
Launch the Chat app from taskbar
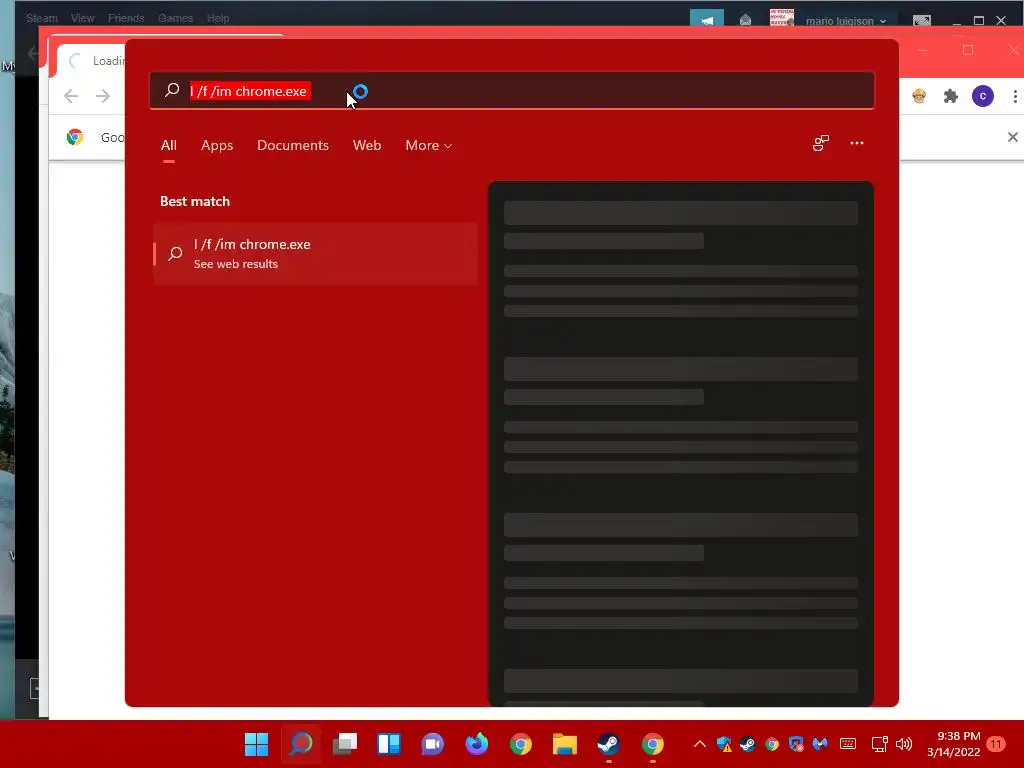[x=432, y=744]
